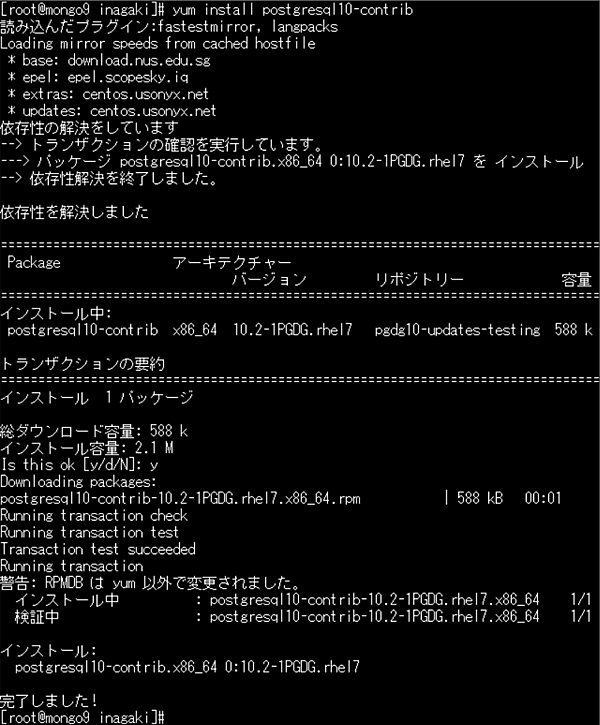Click the Package column header
The image size is (600, 725).
coord(34,263)
